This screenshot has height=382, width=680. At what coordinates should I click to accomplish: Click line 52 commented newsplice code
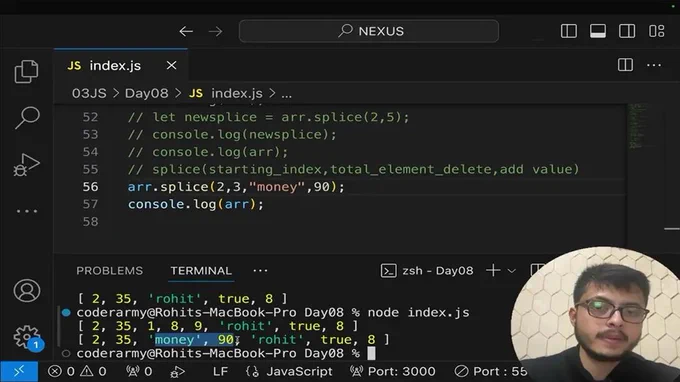click(x=268, y=117)
